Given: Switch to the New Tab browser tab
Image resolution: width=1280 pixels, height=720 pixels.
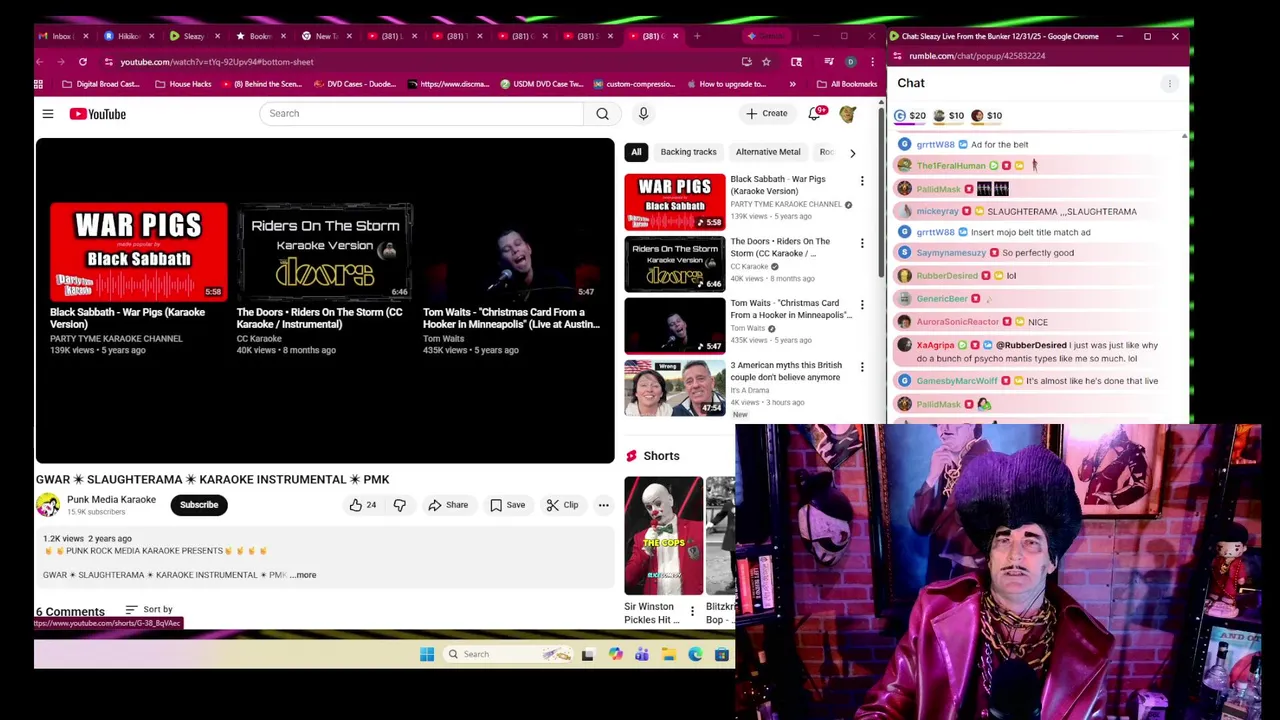Looking at the screenshot, I should (x=326, y=36).
